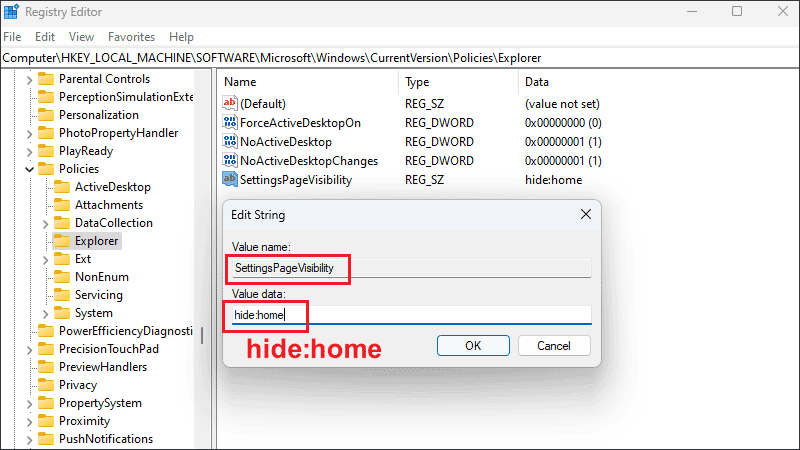Click the ForceActiveDesktopOn DWORD icon
The height and width of the screenshot is (450, 800).
point(230,122)
